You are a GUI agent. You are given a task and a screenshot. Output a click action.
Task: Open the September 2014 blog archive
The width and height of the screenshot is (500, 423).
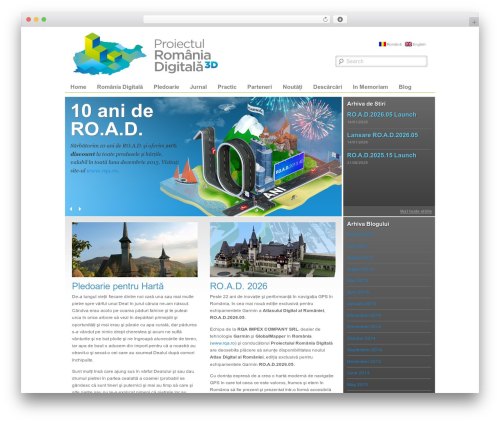[x=364, y=350]
